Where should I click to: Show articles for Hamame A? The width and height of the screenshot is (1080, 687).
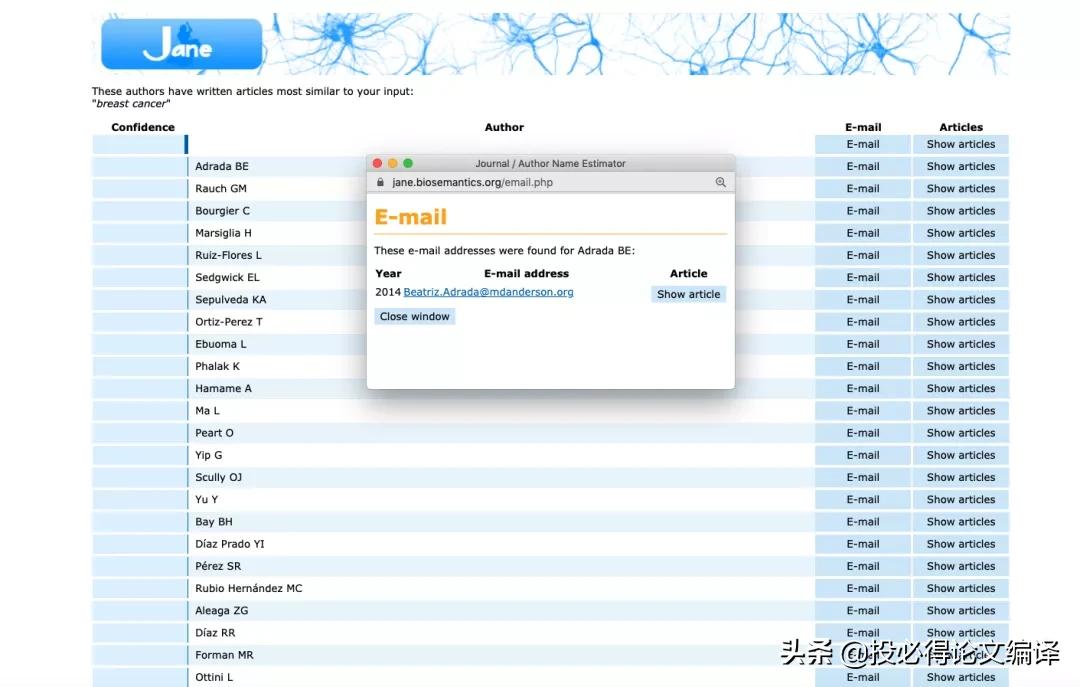(961, 389)
